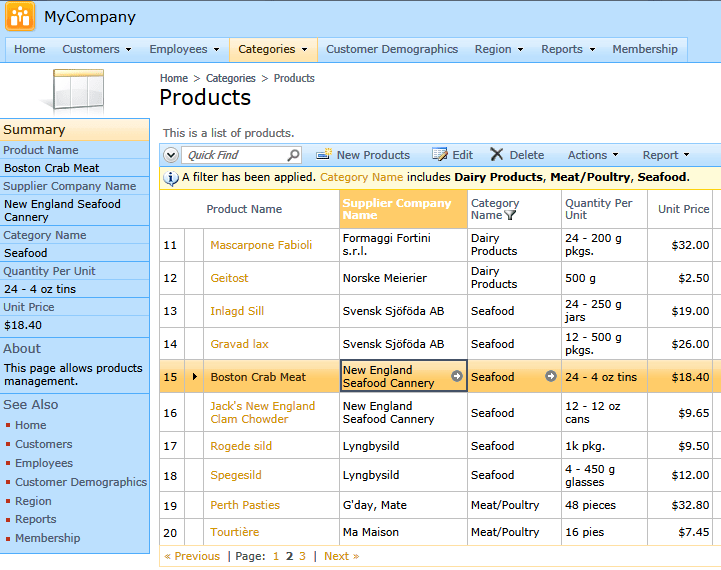Image resolution: width=721 pixels, height=570 pixels.
Task: Click the Category Name filter funnel icon
Action: point(510,215)
